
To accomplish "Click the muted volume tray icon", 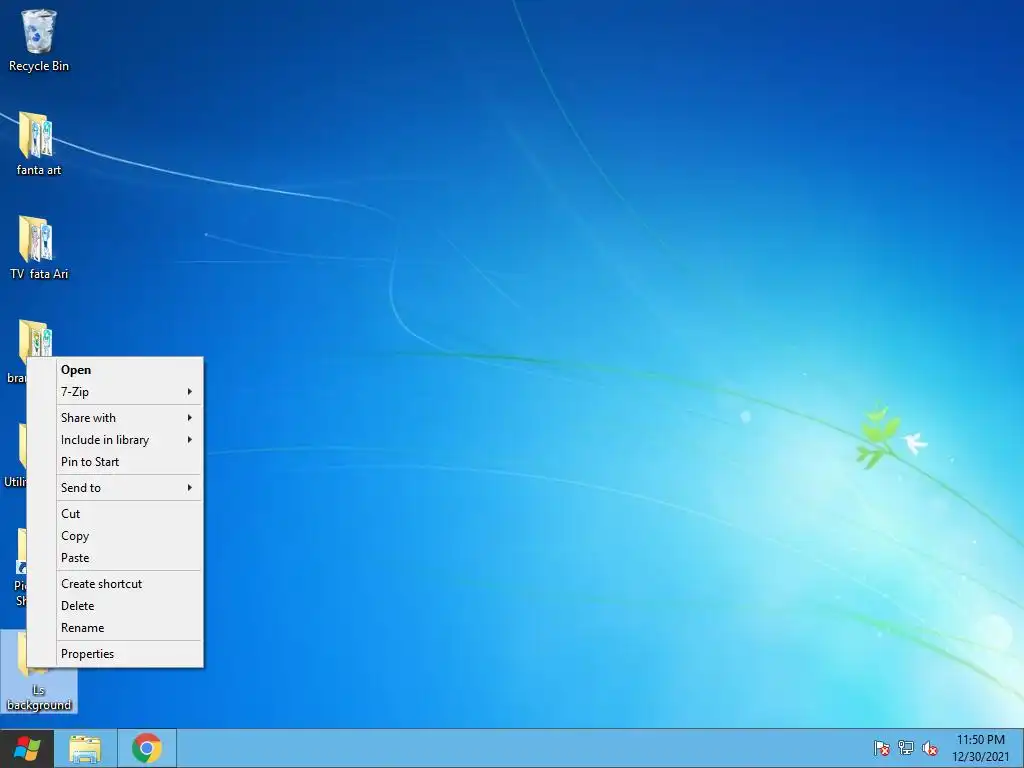I will (930, 748).
